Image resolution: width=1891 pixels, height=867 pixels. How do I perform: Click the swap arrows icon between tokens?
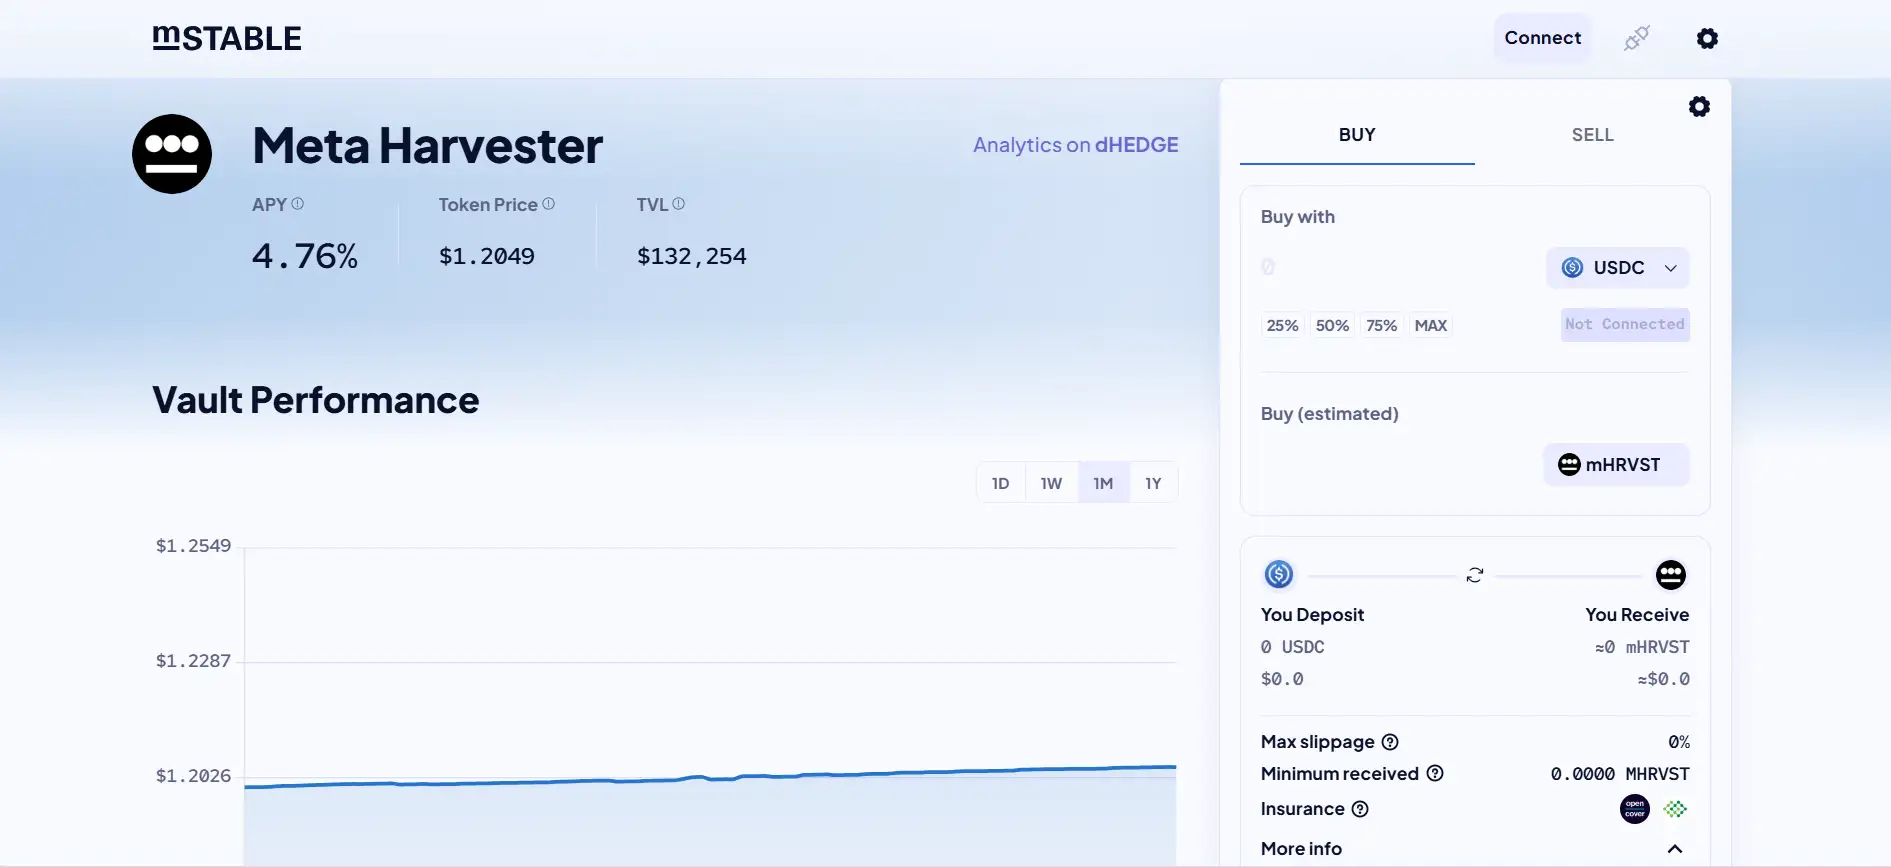click(1474, 575)
